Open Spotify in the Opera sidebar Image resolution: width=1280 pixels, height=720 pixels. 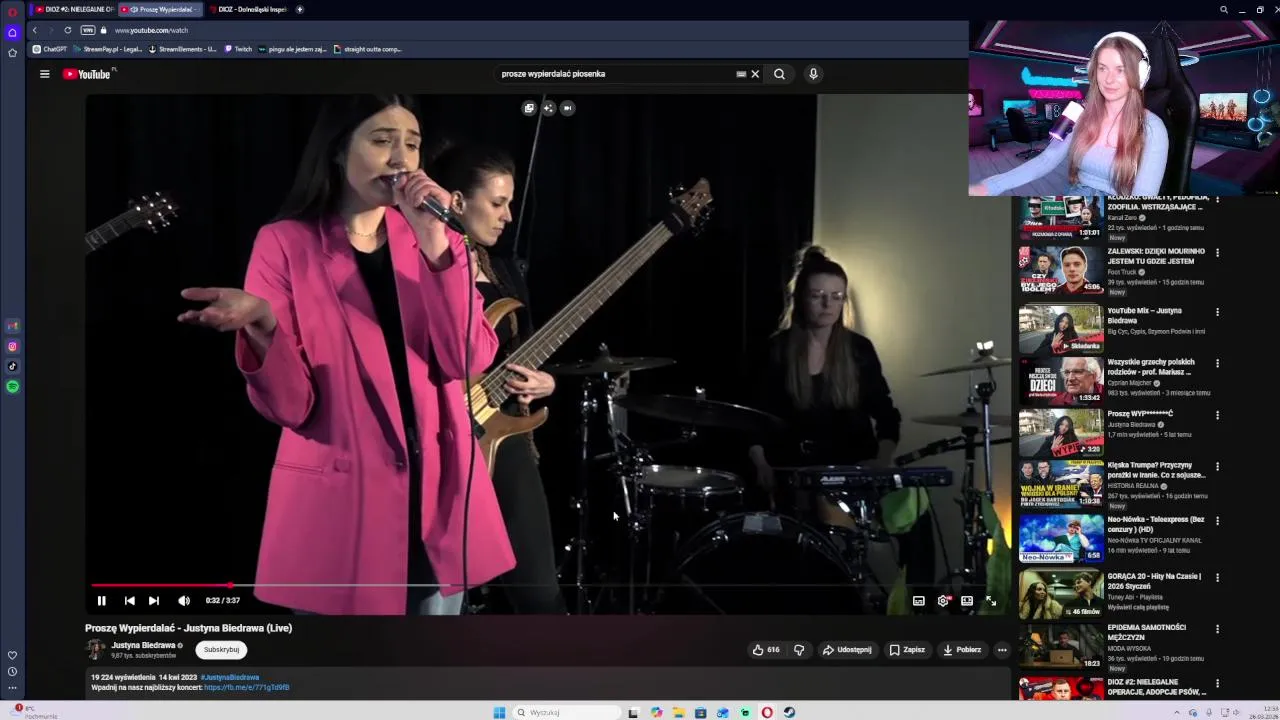(x=12, y=387)
